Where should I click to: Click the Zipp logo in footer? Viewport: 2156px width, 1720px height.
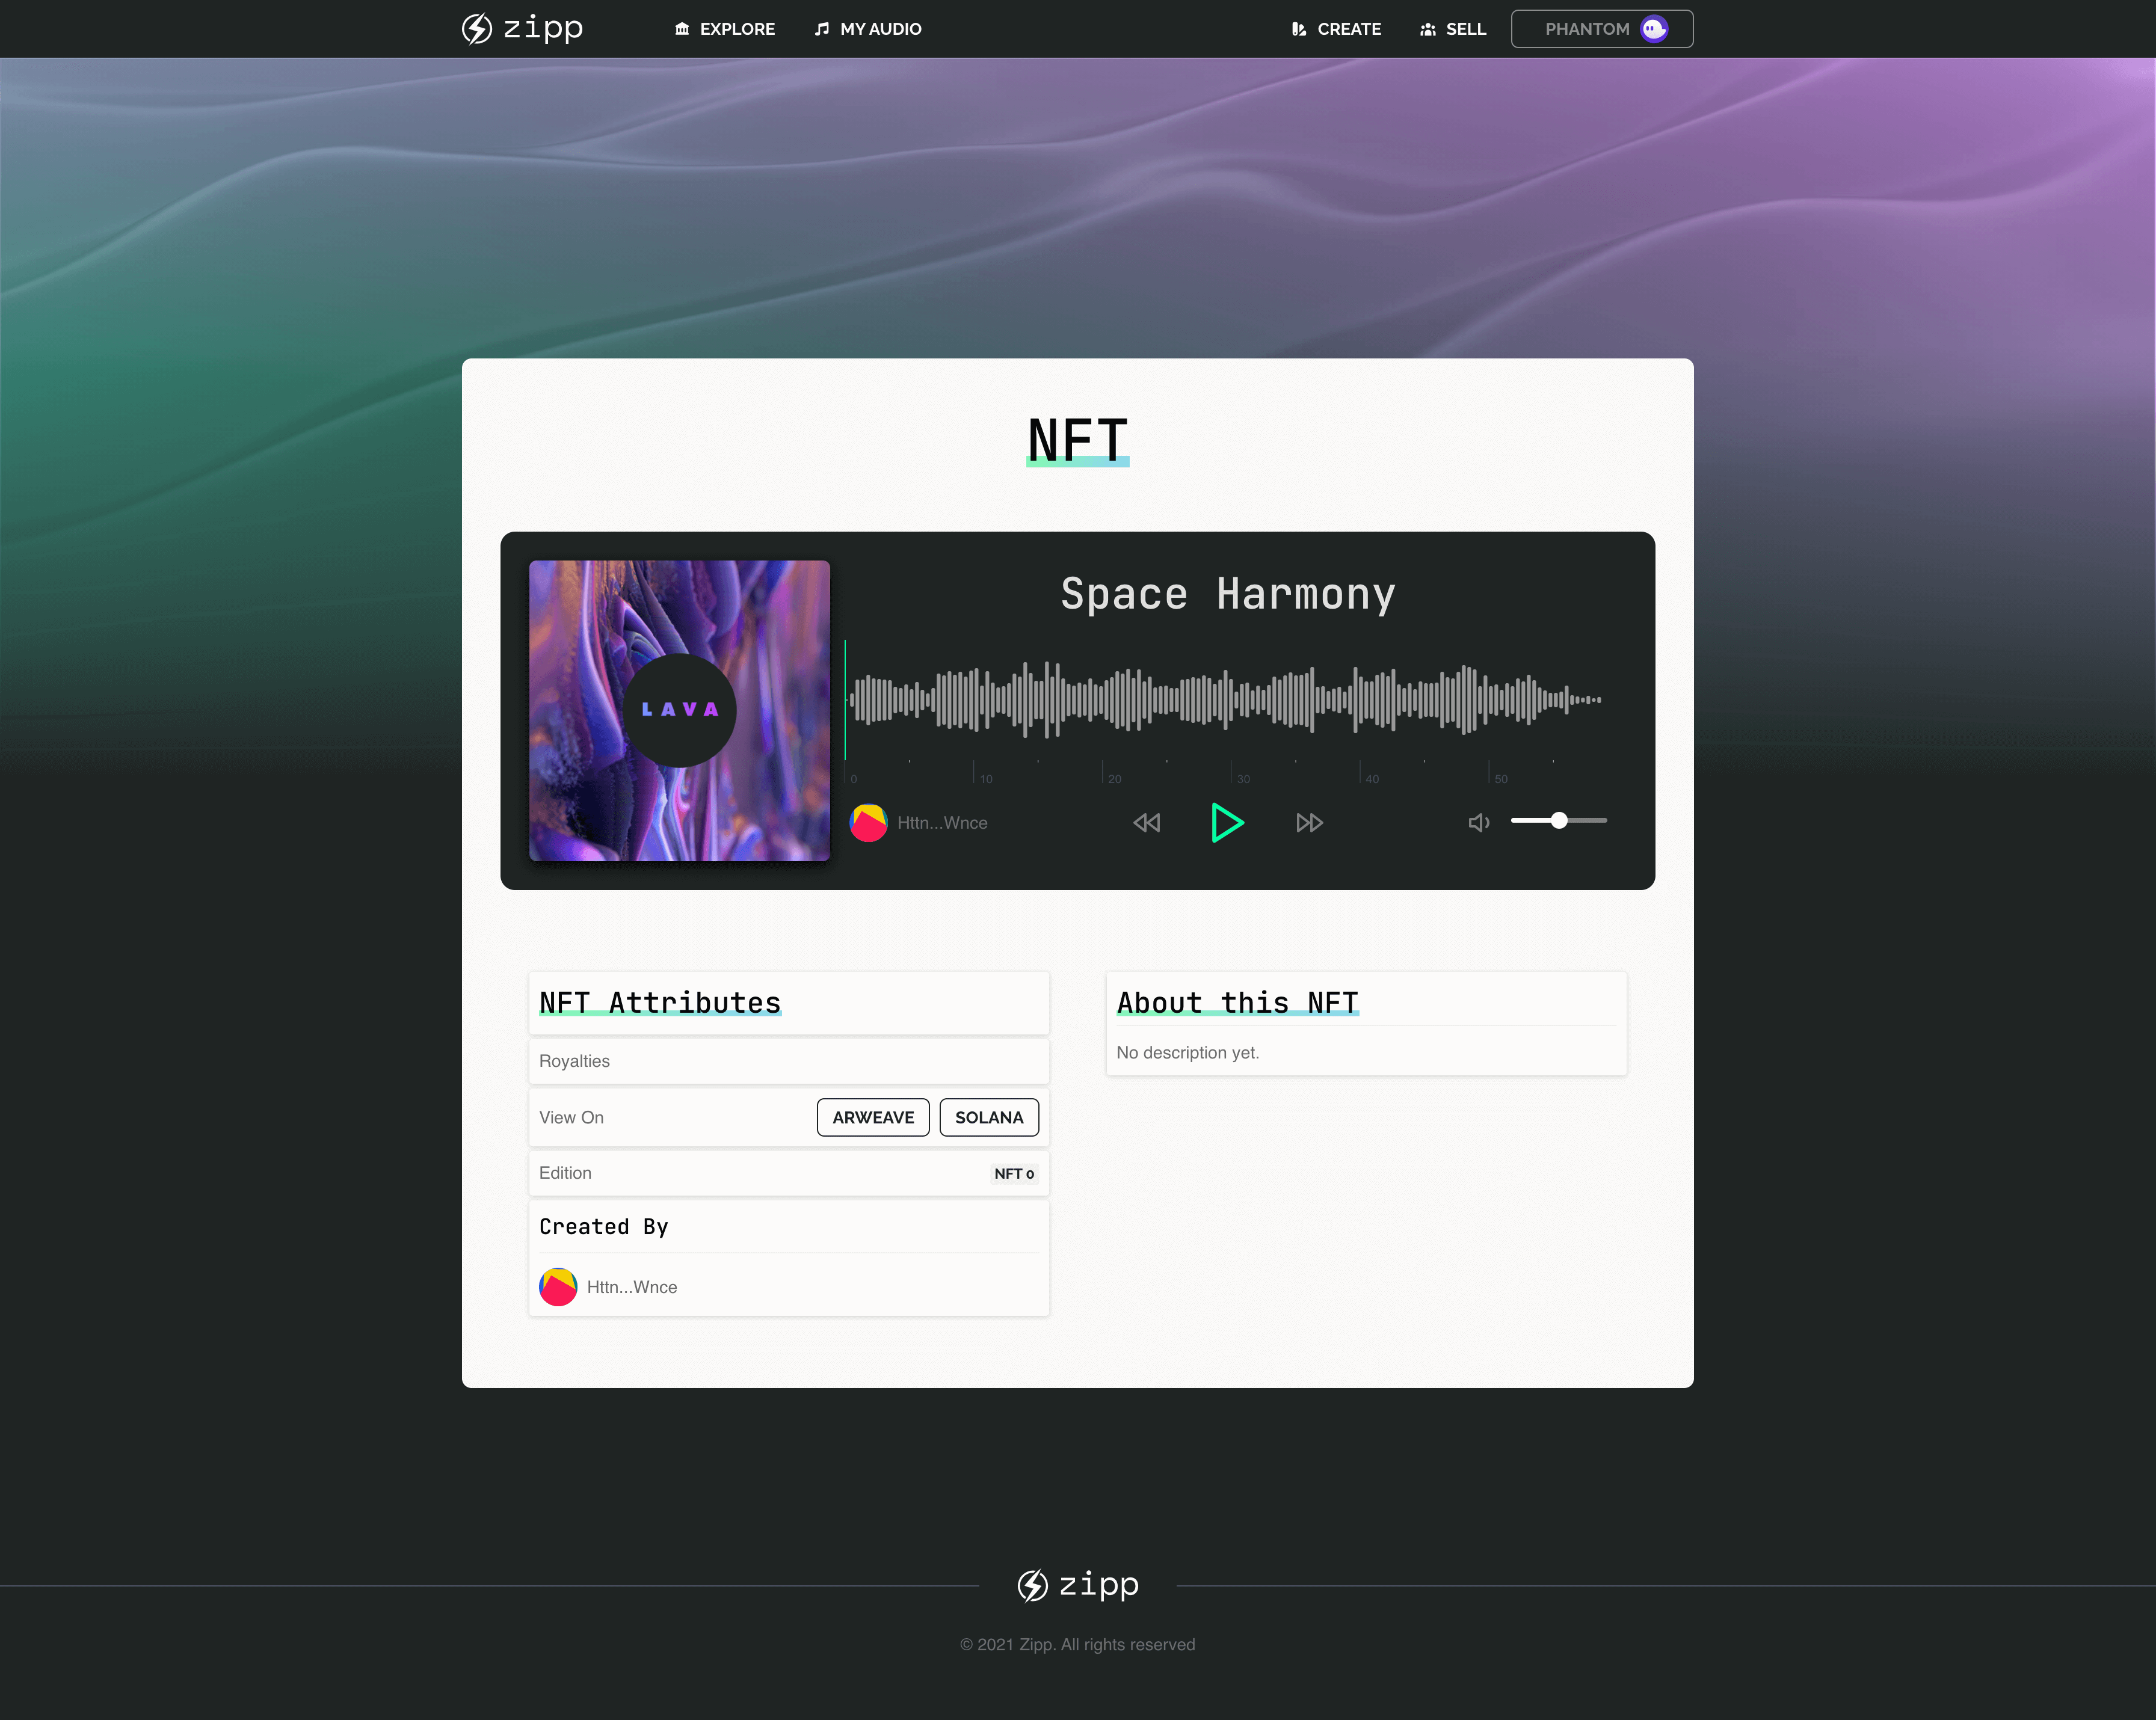pos(1078,1585)
